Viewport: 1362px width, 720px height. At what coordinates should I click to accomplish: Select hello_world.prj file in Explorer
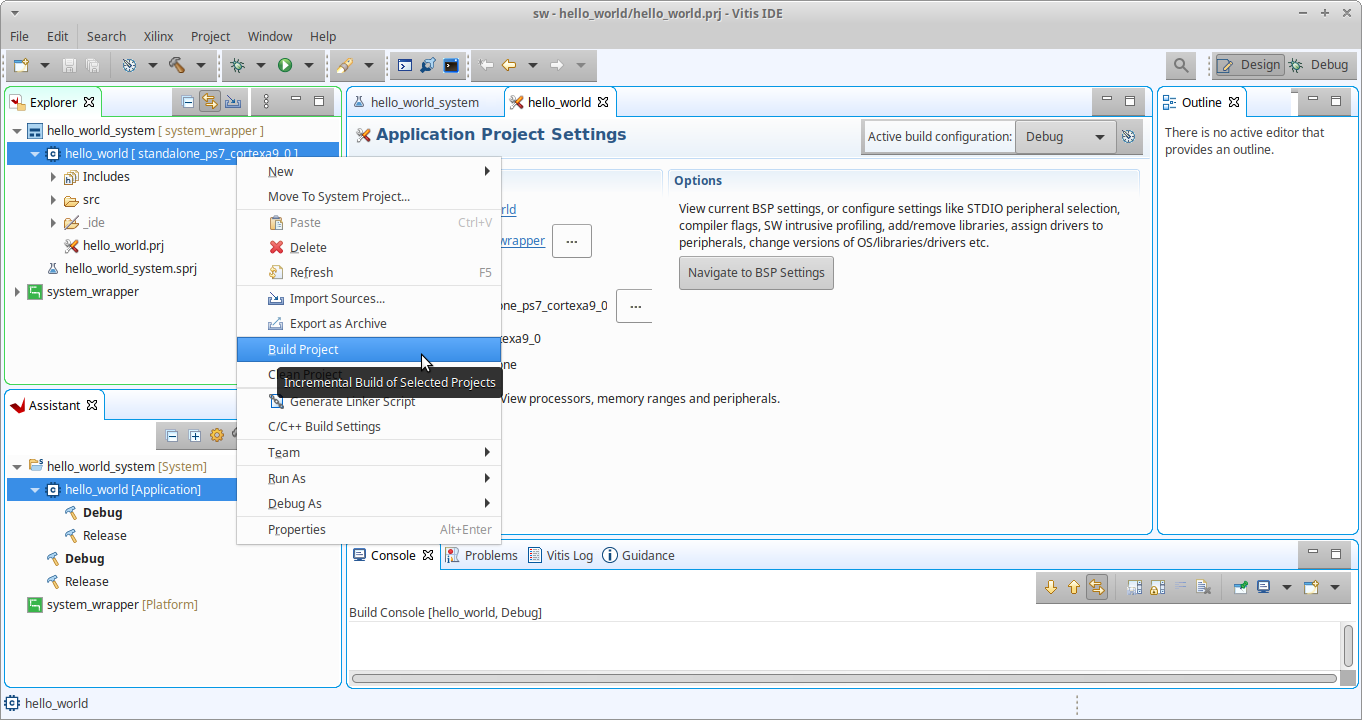123,245
